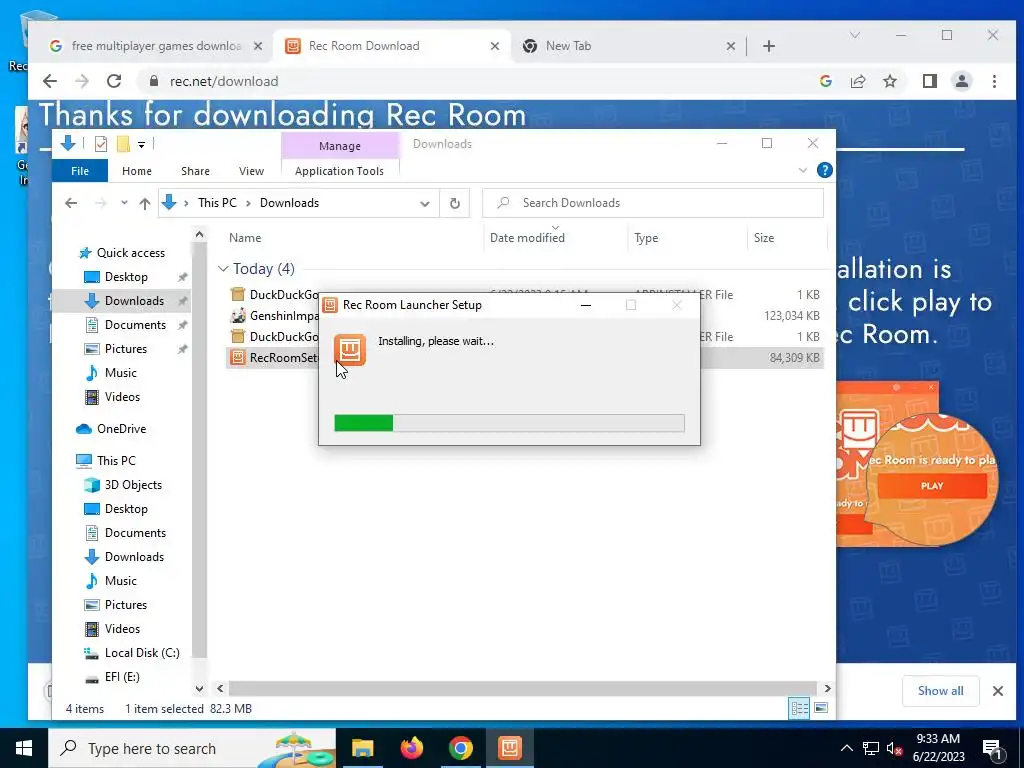Screen dimensions: 1024x768
Task: Go back in File Explorer
Action: tap(71, 203)
